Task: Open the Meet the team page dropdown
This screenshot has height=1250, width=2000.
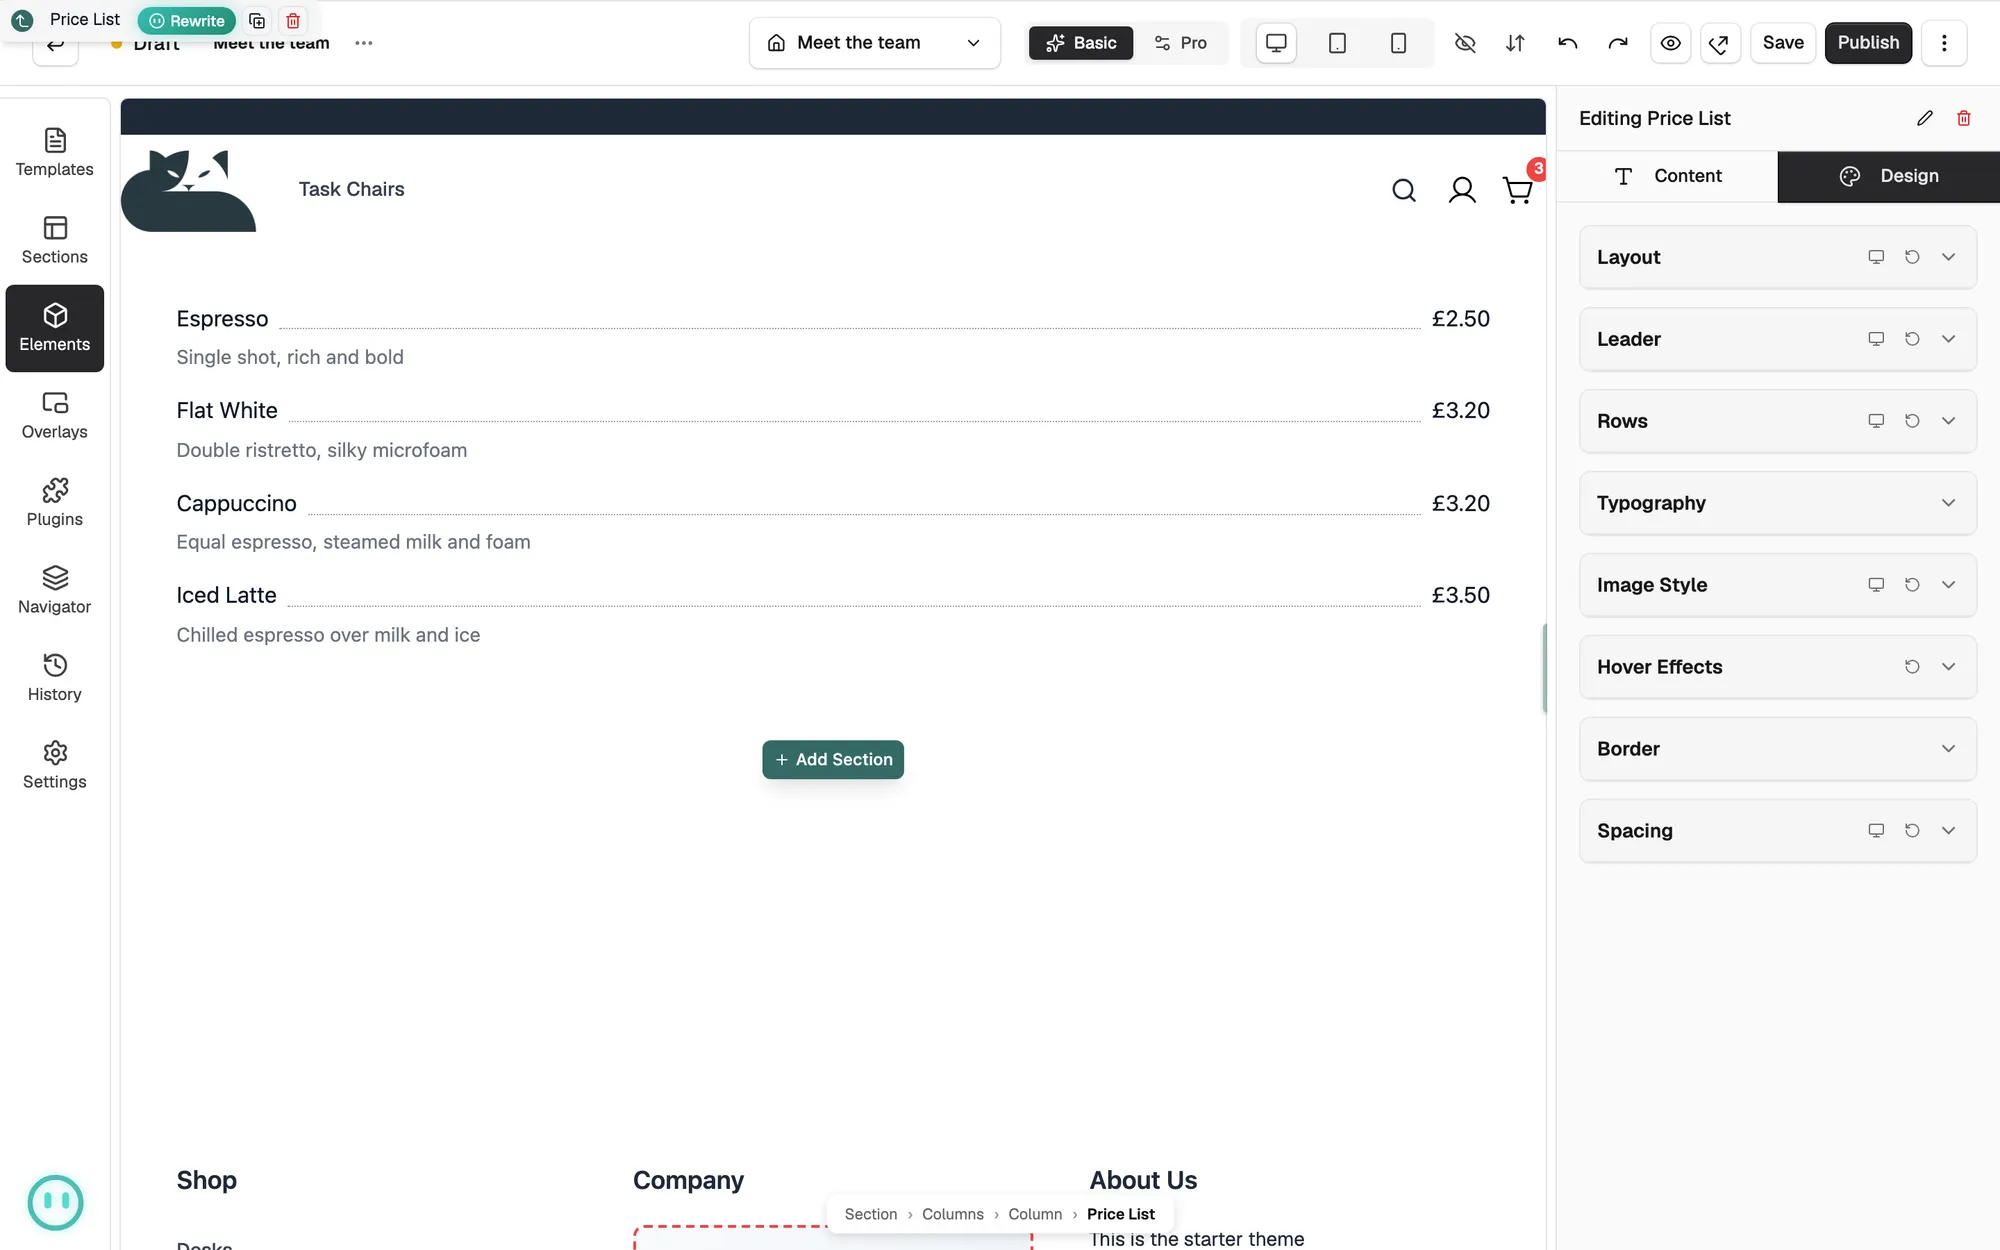Action: point(875,43)
